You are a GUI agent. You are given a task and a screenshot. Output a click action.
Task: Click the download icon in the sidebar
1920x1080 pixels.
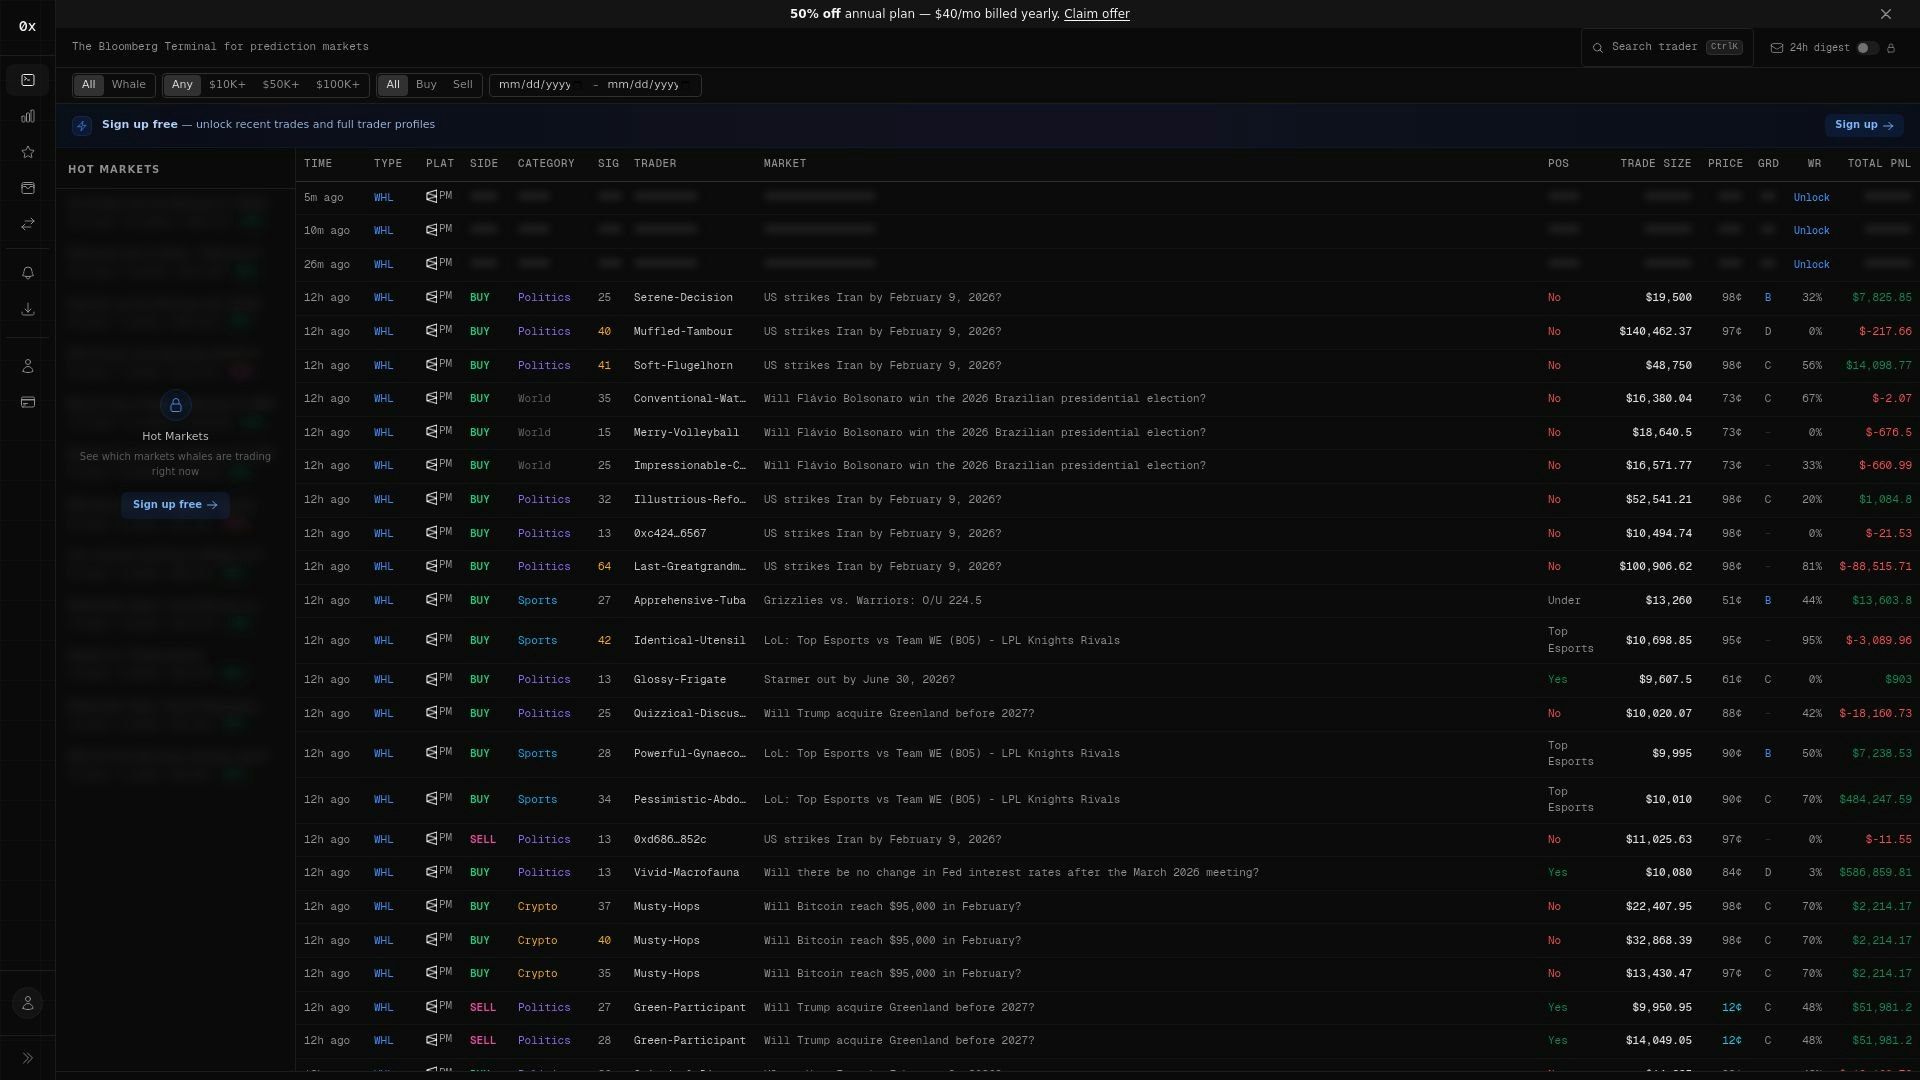coord(28,310)
